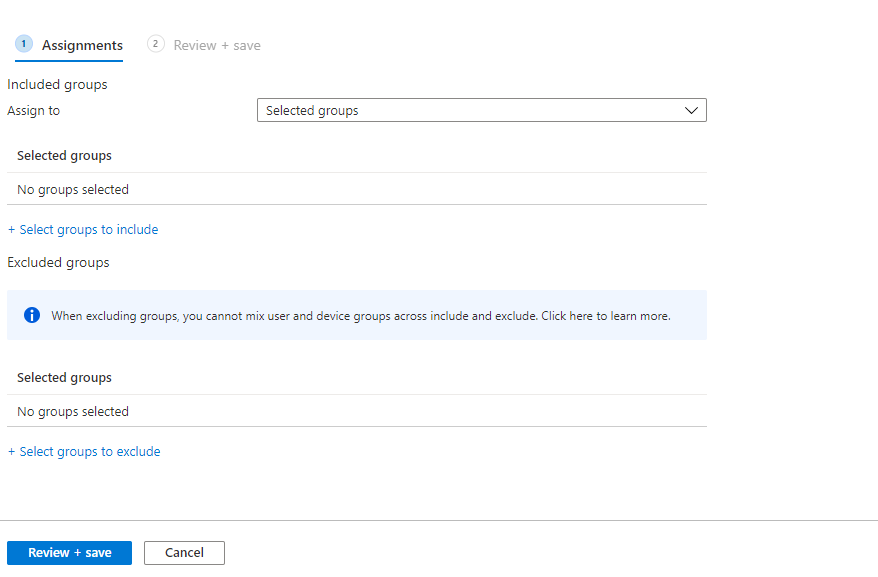878x577 pixels.
Task: Click the Assign to label
Action: [x=34, y=111]
